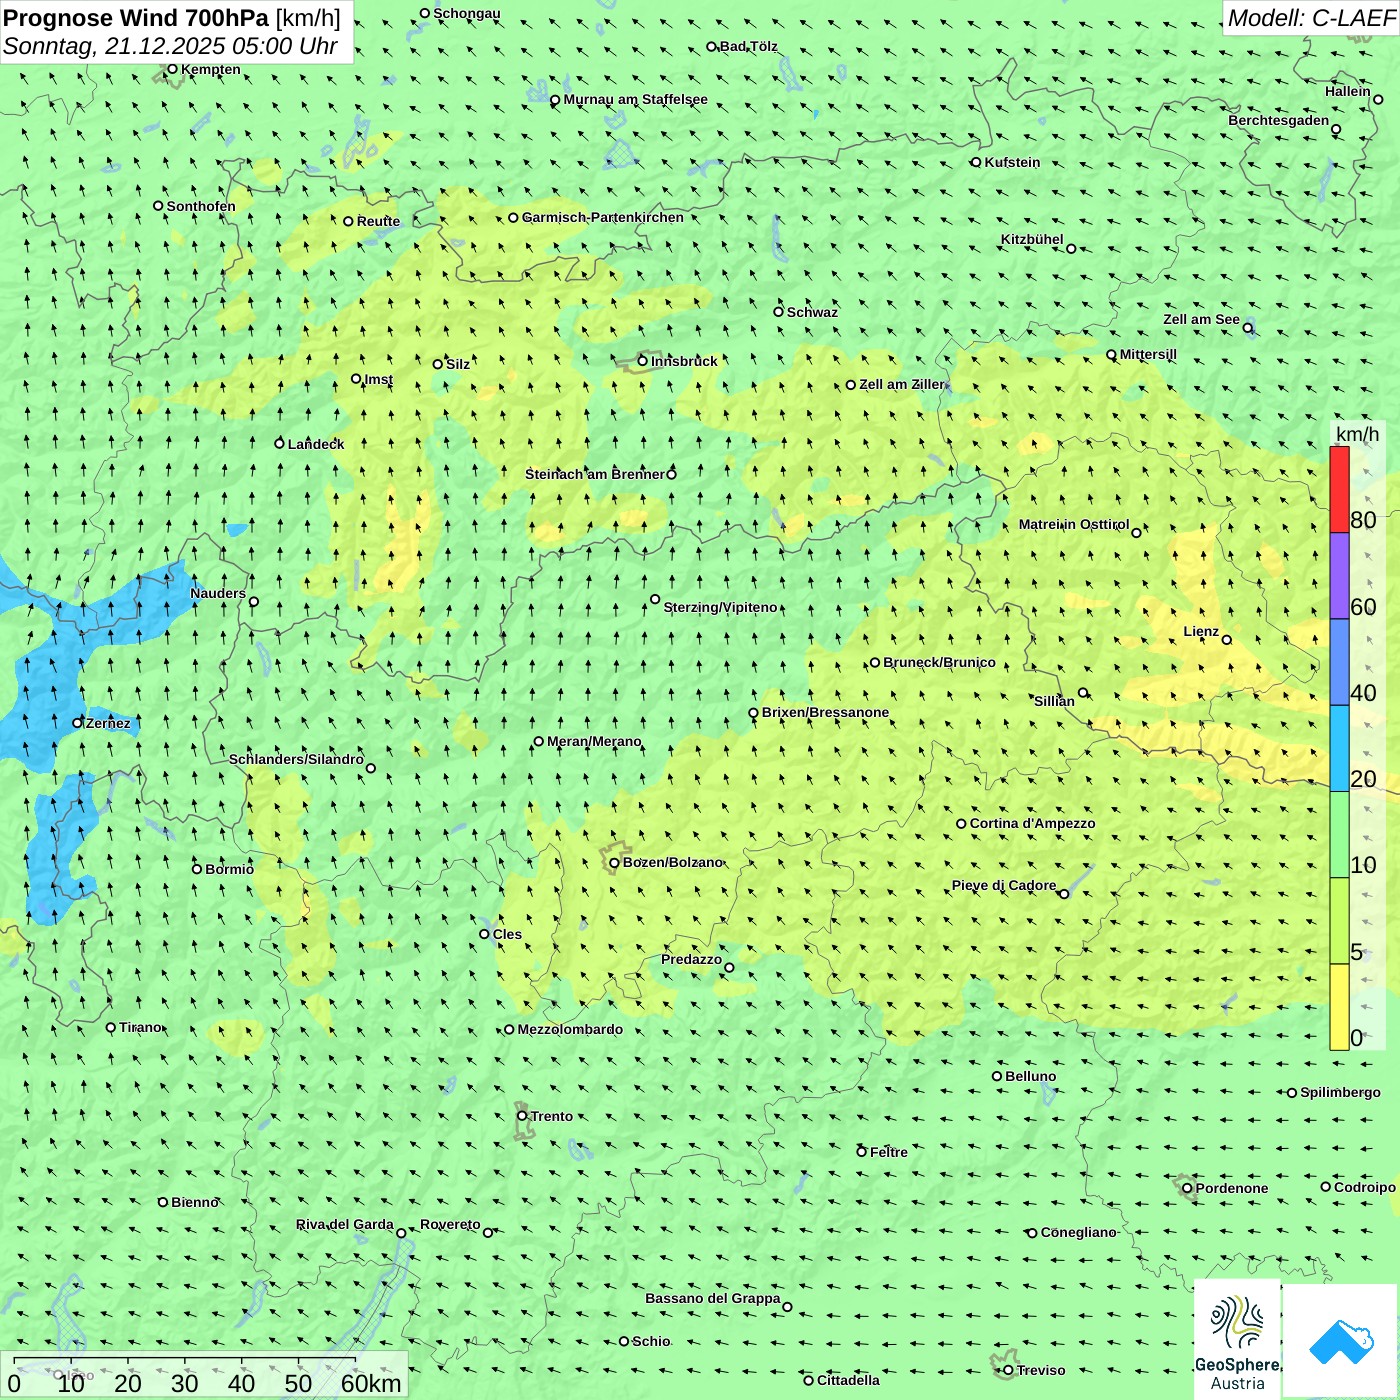The height and width of the screenshot is (1400, 1400).
Task: Select the Pordenone city label
Action: click(1232, 1188)
